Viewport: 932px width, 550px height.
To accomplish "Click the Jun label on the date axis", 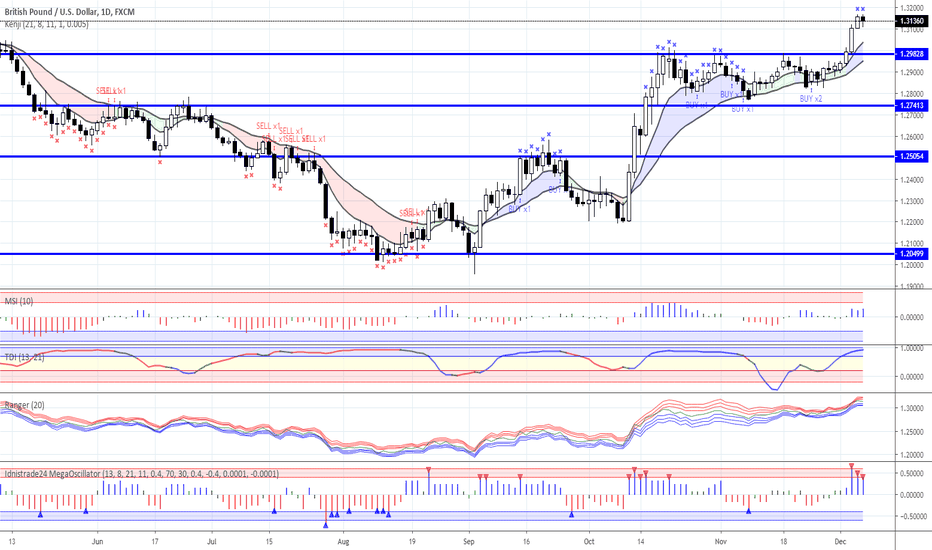I will tap(96, 540).
